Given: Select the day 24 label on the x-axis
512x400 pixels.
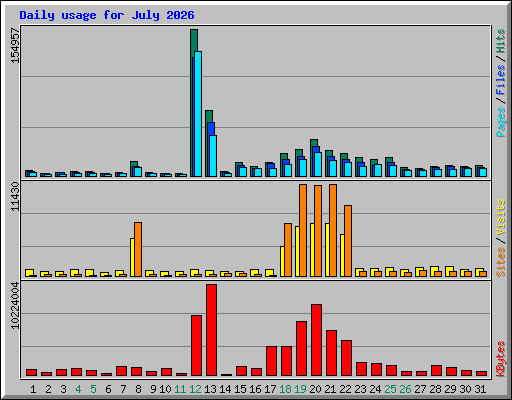Looking at the screenshot, I should [x=375, y=389].
